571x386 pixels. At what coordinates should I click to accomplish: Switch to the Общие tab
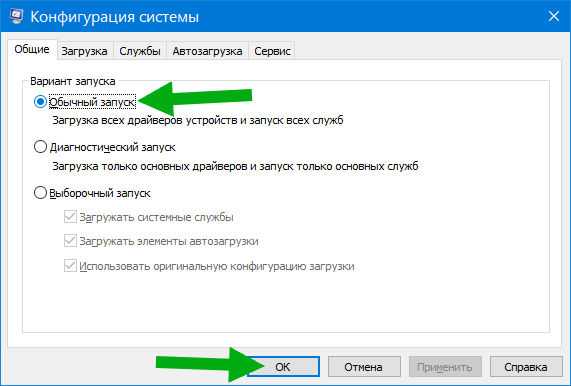[32, 50]
